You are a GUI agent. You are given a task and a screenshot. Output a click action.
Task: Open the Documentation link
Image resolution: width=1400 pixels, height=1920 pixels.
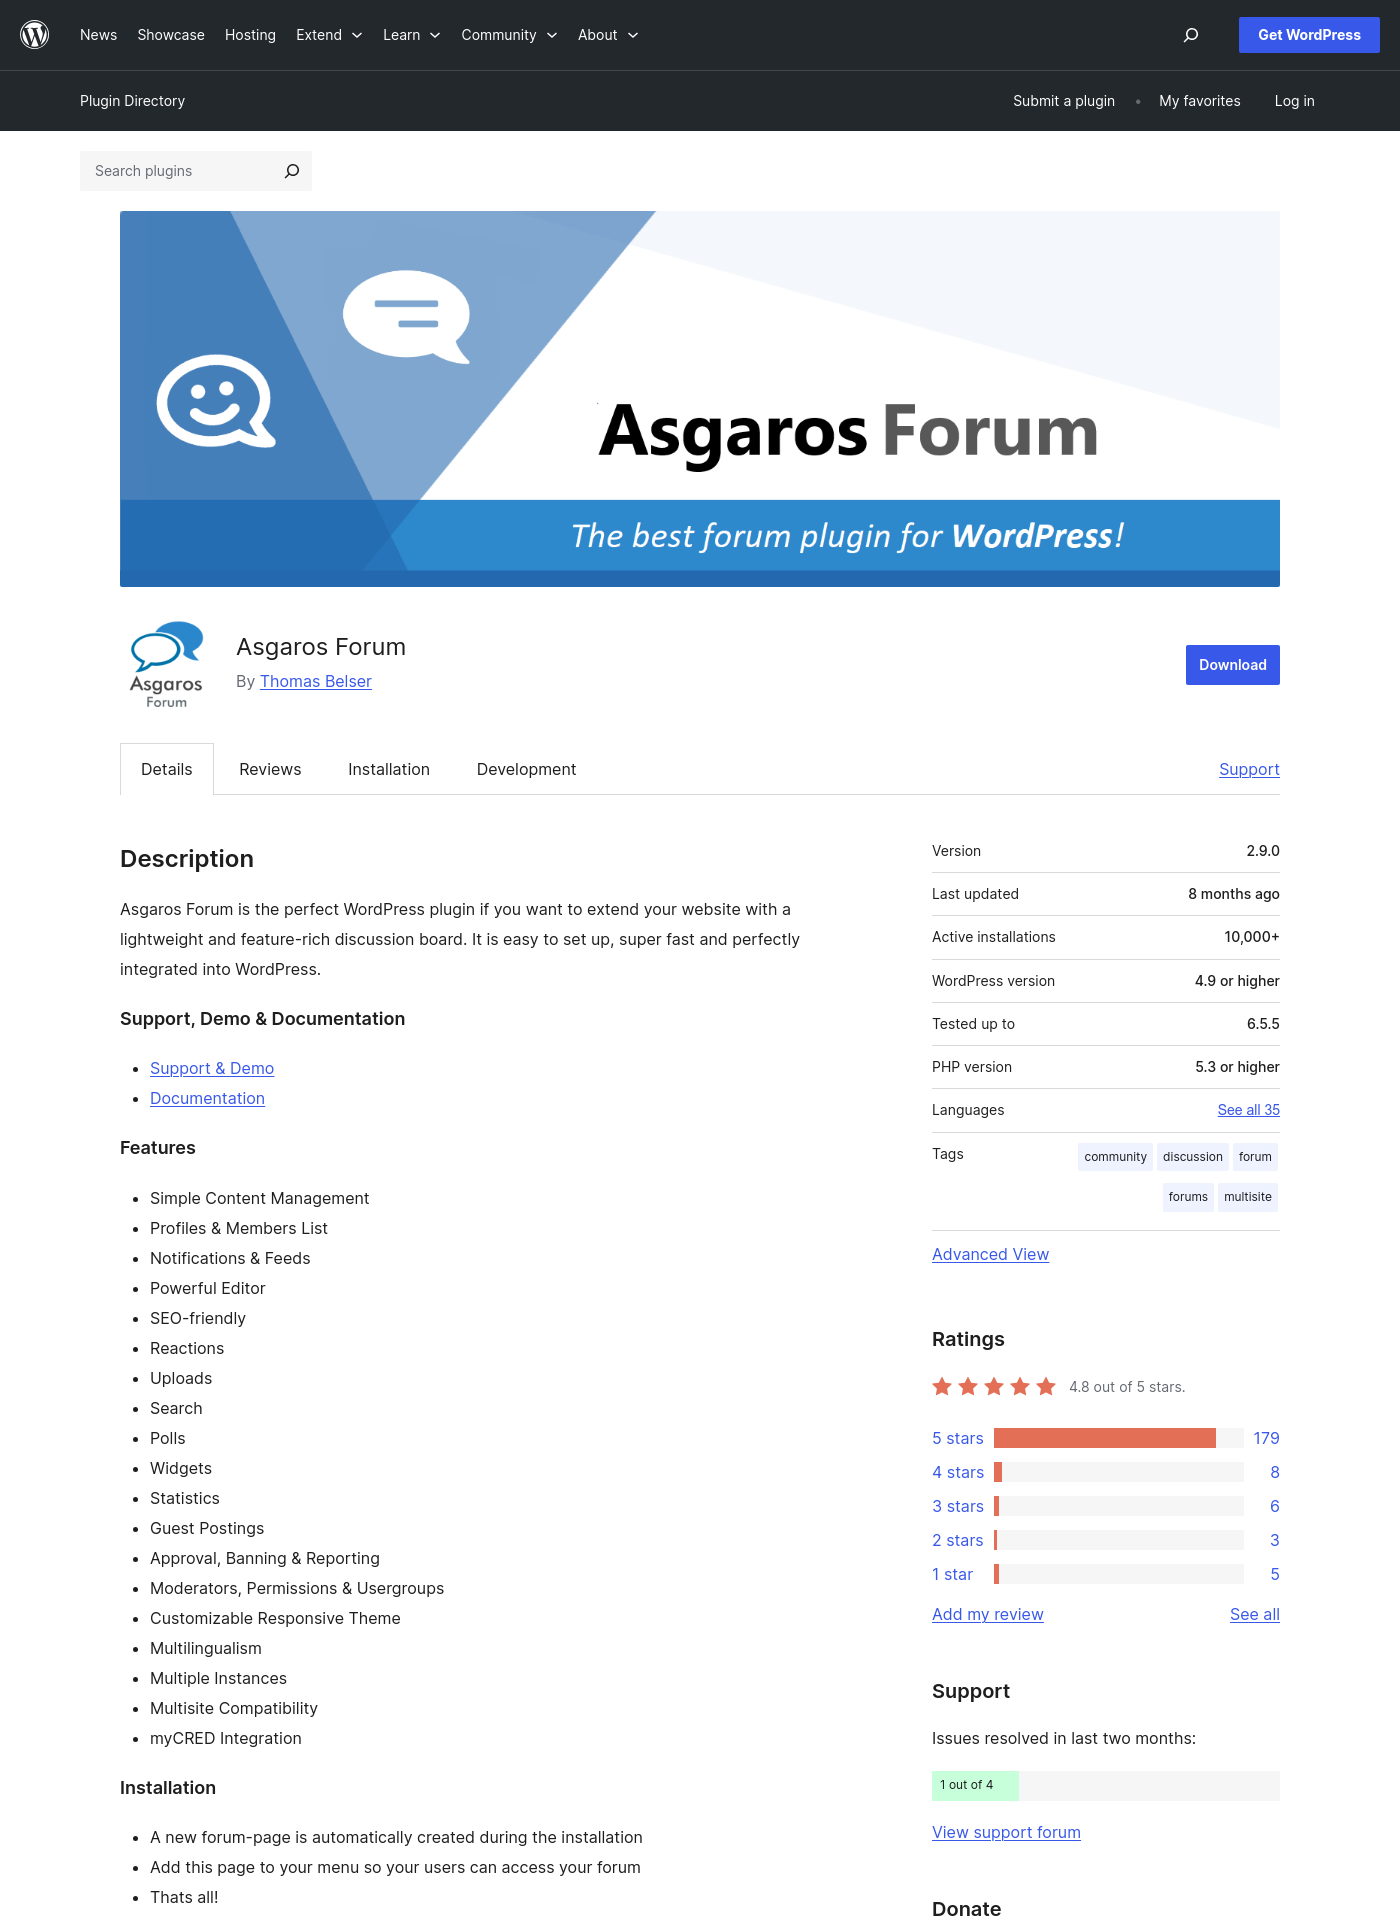point(207,1098)
